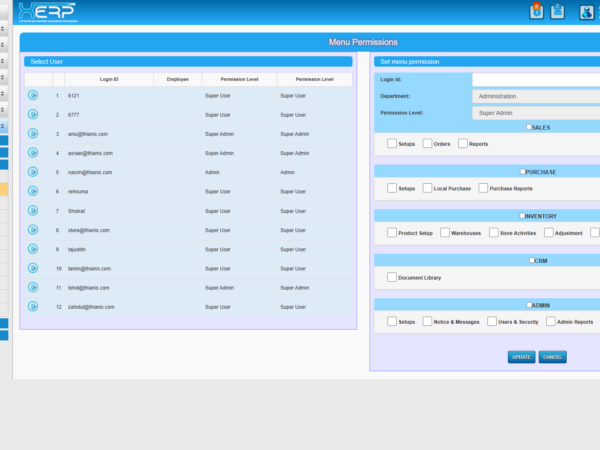Click the XERP logo
Screen dimensions: 600x450
(x=48, y=12)
